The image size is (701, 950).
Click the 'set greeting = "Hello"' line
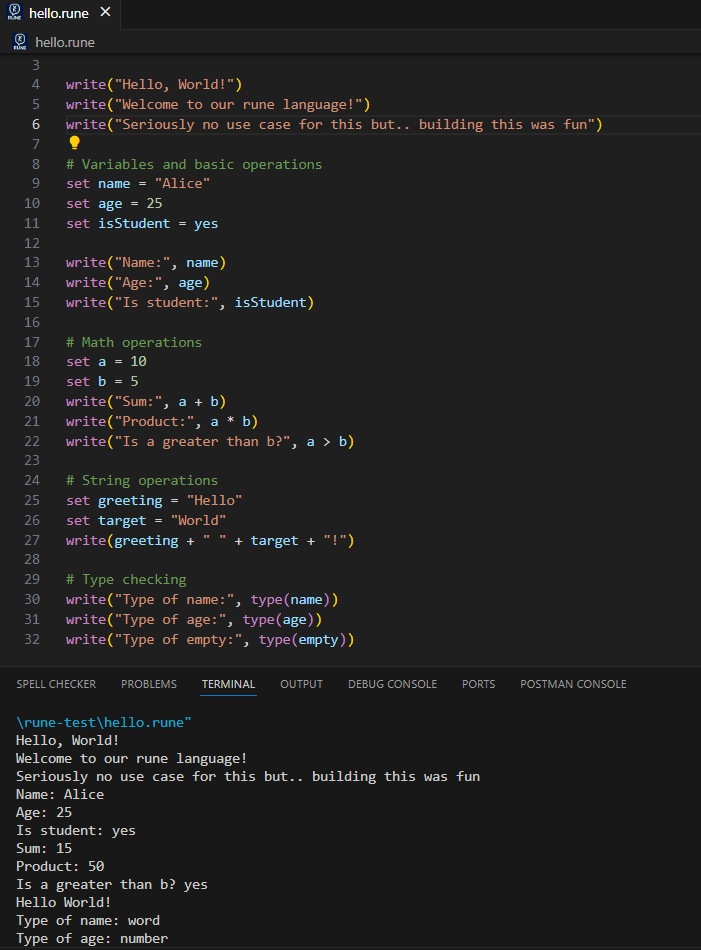154,500
